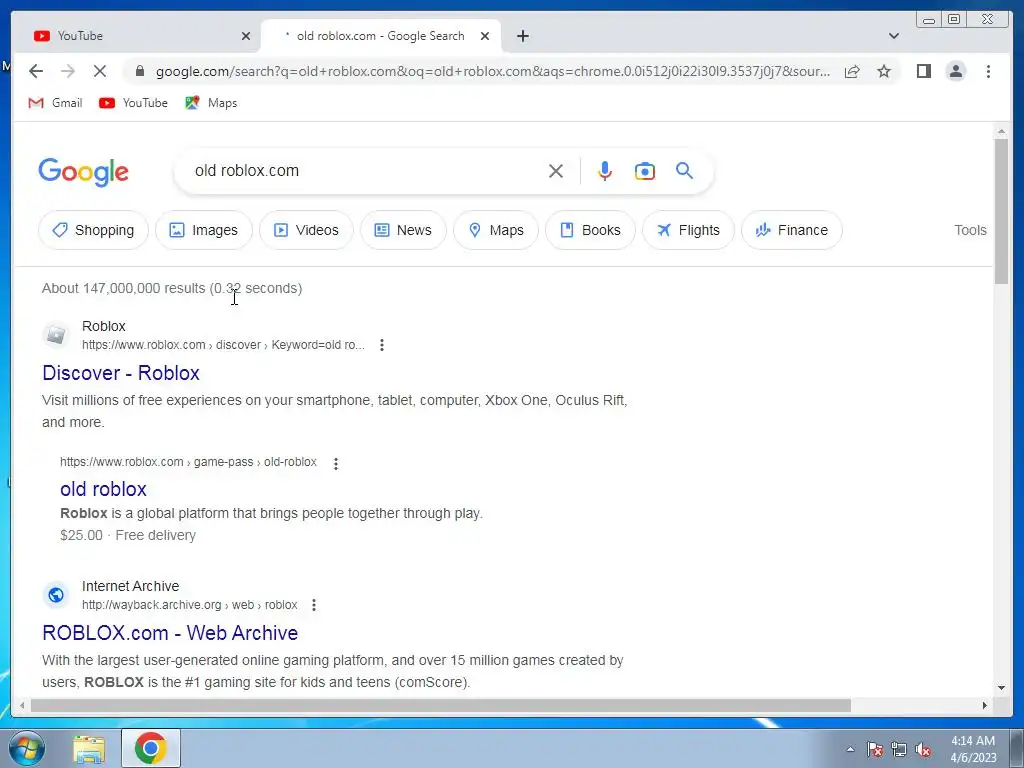Click the Show desktop strip beside the clock
1024x768 pixels.
point(1017,748)
